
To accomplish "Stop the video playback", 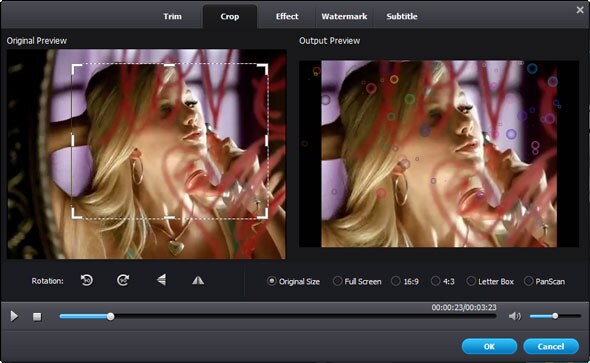I will (37, 317).
